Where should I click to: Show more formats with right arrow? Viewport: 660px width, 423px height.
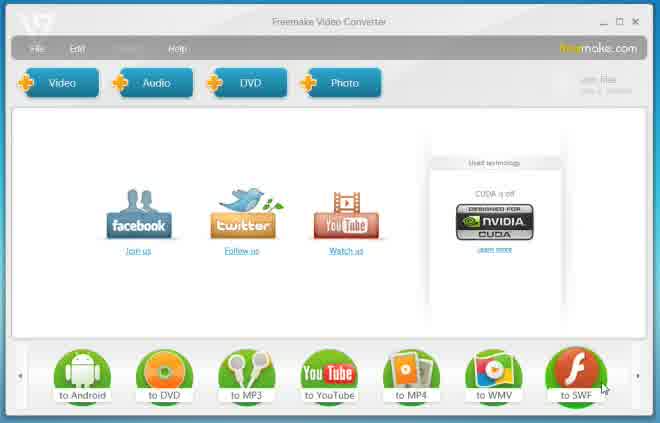[638, 376]
